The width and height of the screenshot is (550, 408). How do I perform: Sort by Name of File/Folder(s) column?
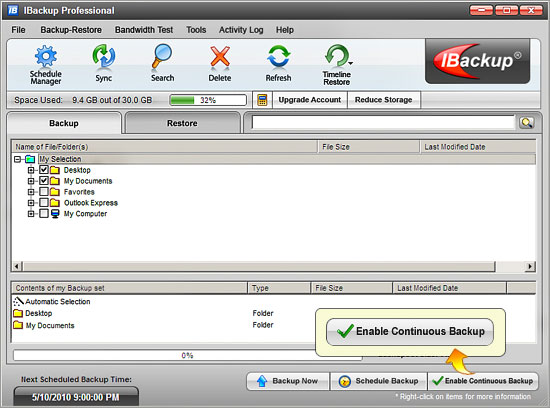pos(165,147)
